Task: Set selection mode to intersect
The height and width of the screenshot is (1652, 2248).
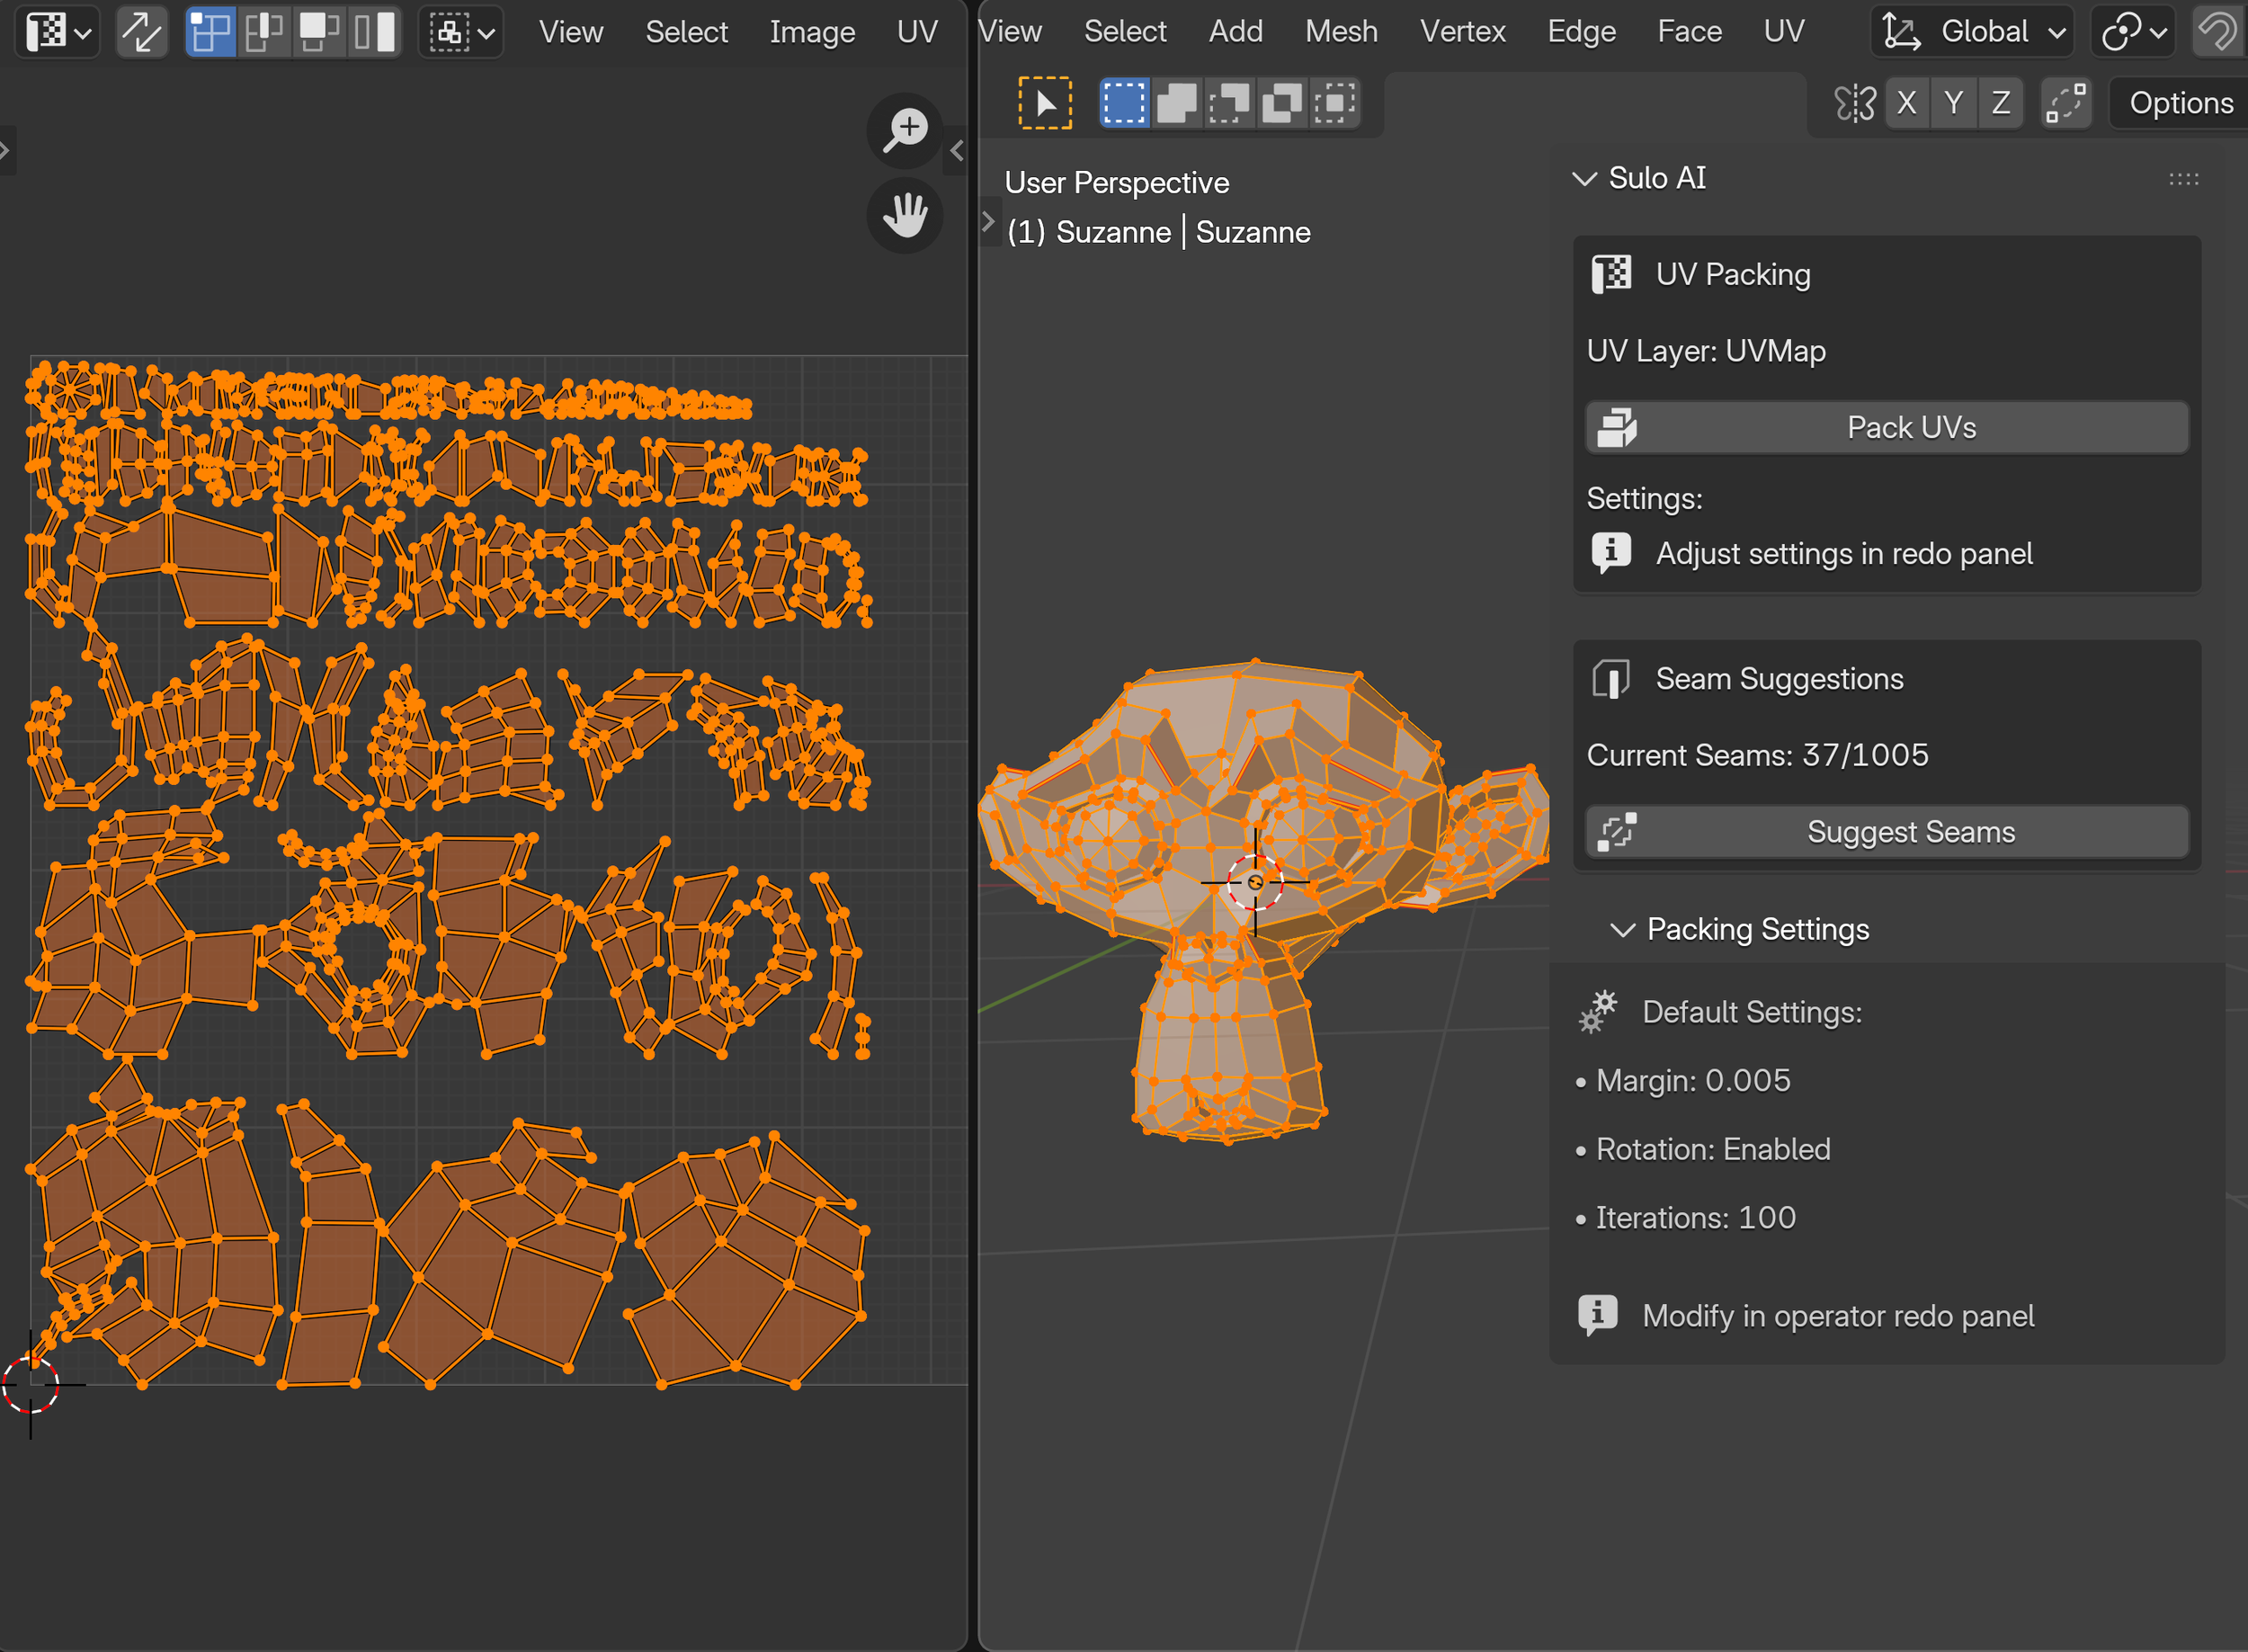Action: point(1335,103)
